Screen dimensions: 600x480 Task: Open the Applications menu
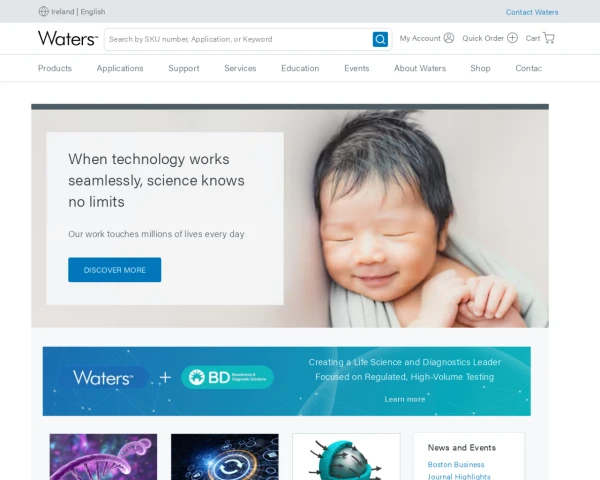pos(120,68)
